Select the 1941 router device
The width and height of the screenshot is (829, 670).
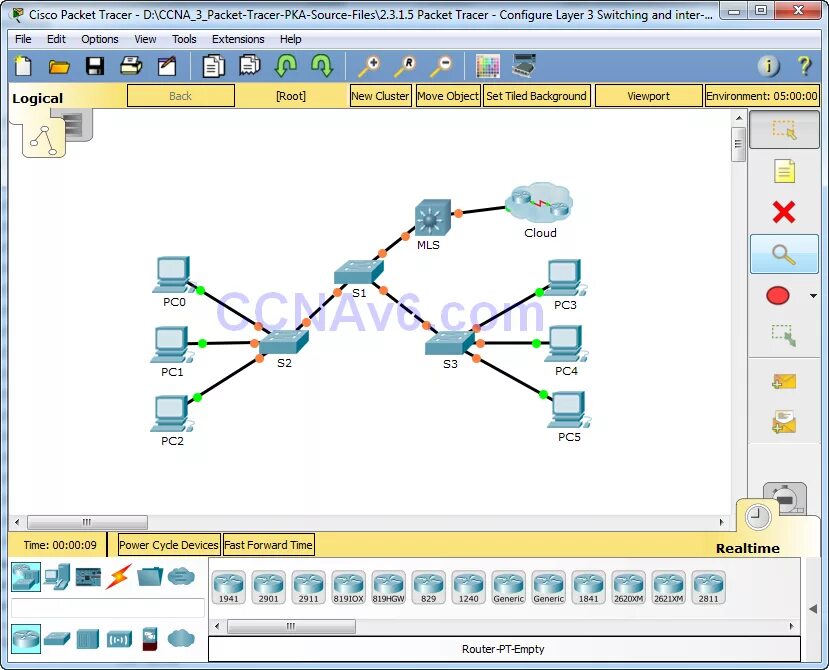[228, 587]
